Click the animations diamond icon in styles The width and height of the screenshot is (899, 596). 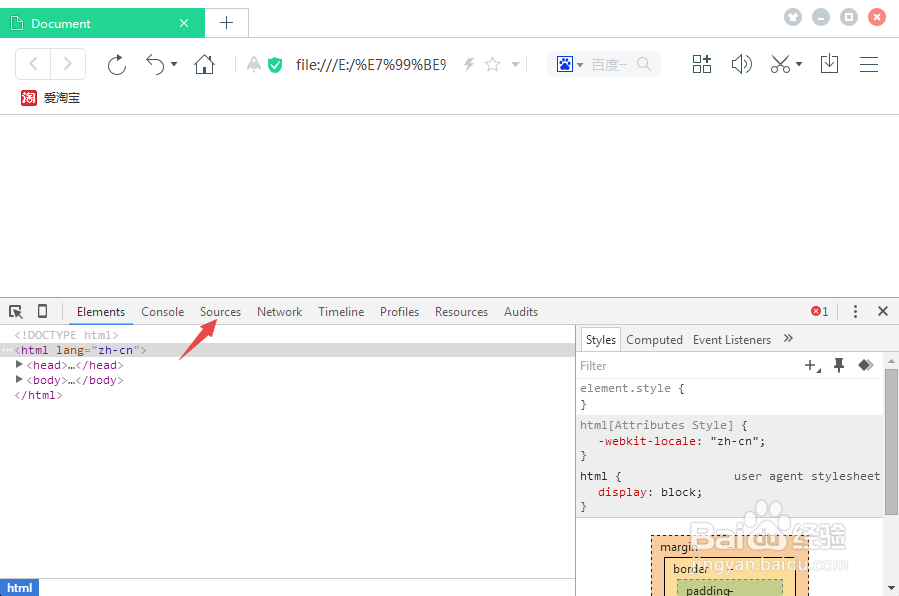865,365
